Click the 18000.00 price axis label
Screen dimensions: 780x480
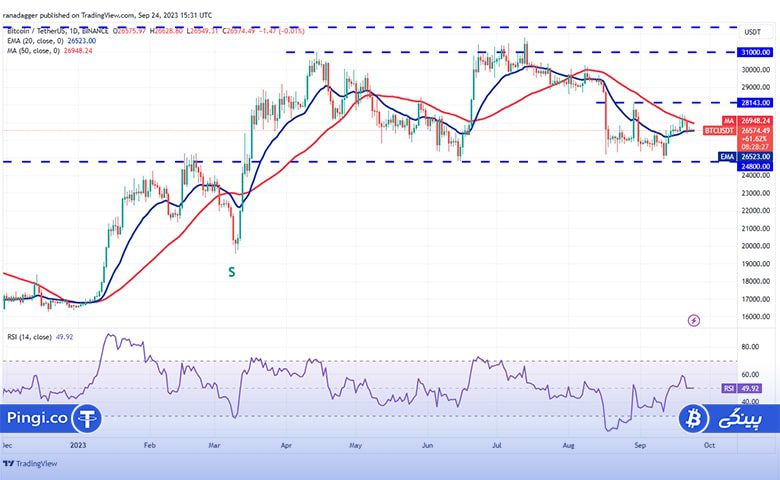[756, 281]
